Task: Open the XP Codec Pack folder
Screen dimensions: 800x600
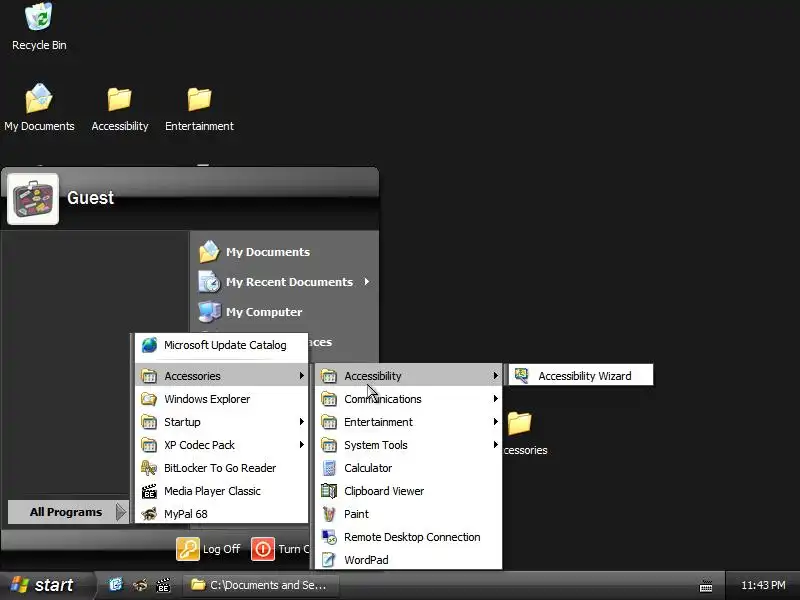Action: coord(221,445)
